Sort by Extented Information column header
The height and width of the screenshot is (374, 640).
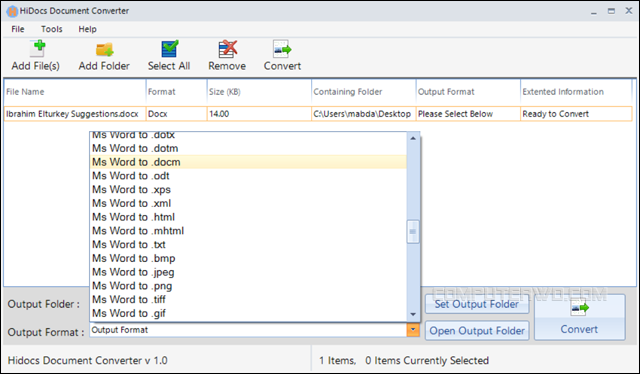click(x=576, y=92)
